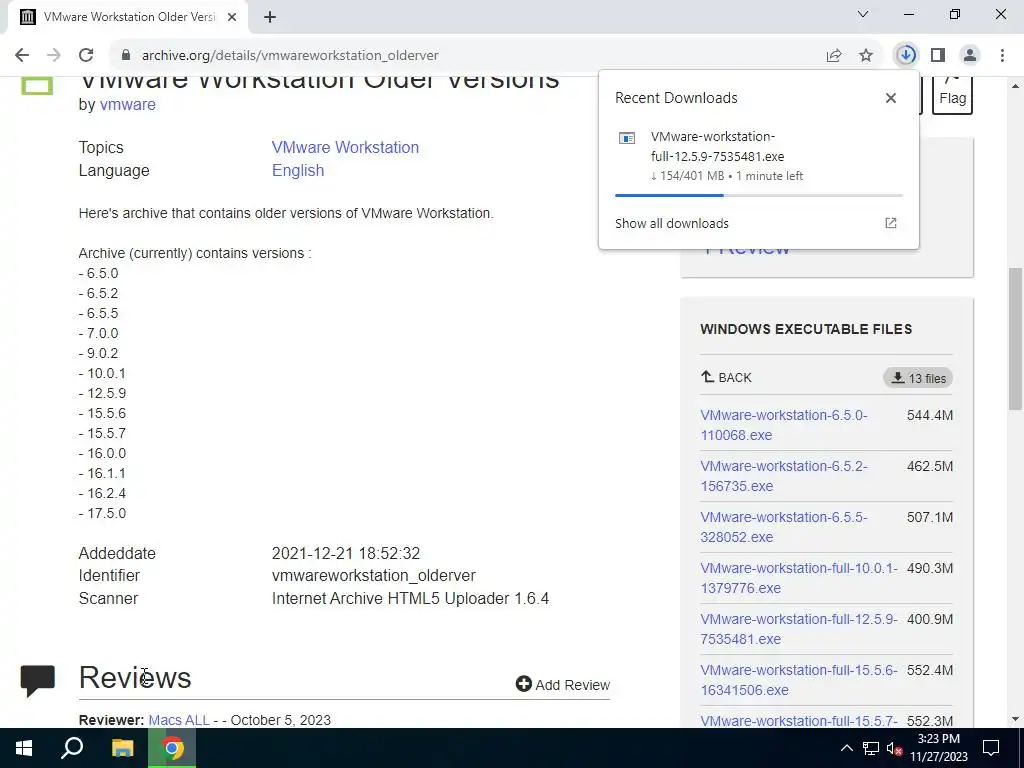Click VMware-workstation-full-12.5.9-7535481.exe in file list
This screenshot has width=1024, height=768.
pyautogui.click(x=799, y=629)
